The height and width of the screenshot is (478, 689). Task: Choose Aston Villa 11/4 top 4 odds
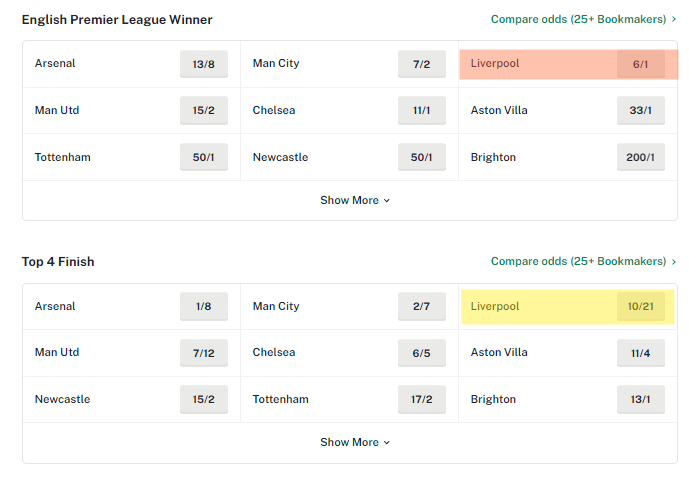641,353
